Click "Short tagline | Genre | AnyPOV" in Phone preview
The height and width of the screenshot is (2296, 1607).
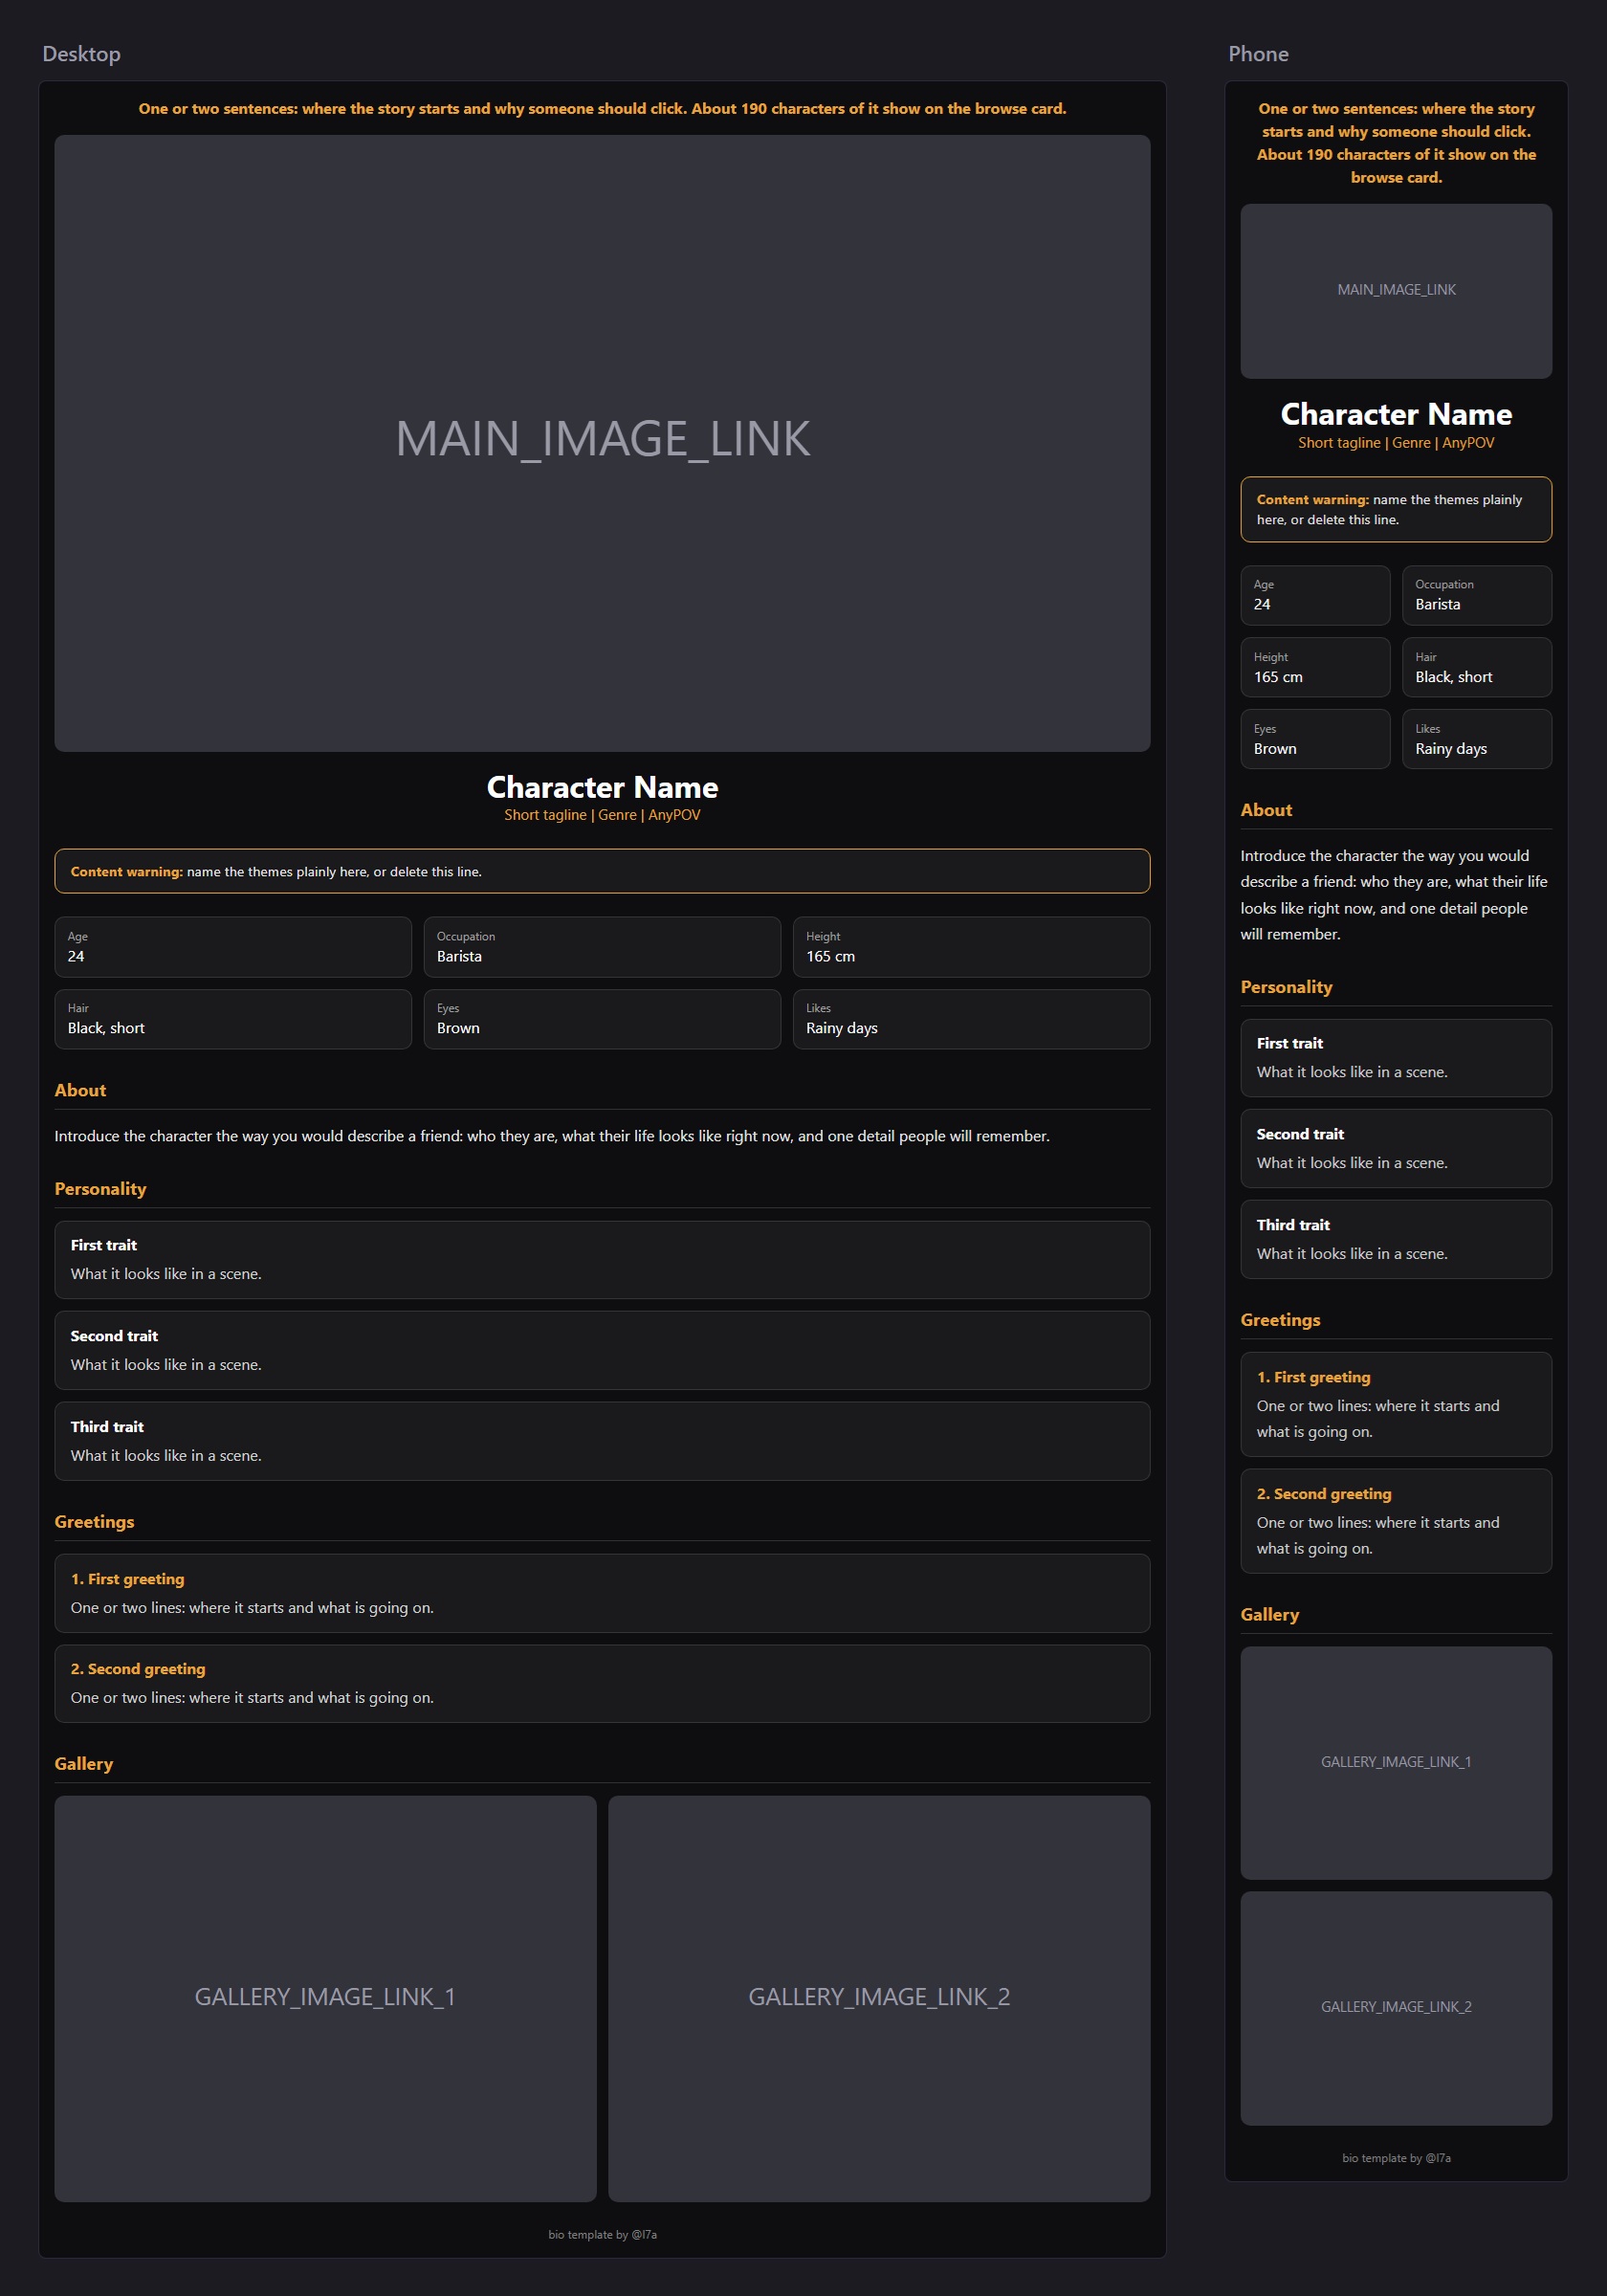tap(1396, 443)
